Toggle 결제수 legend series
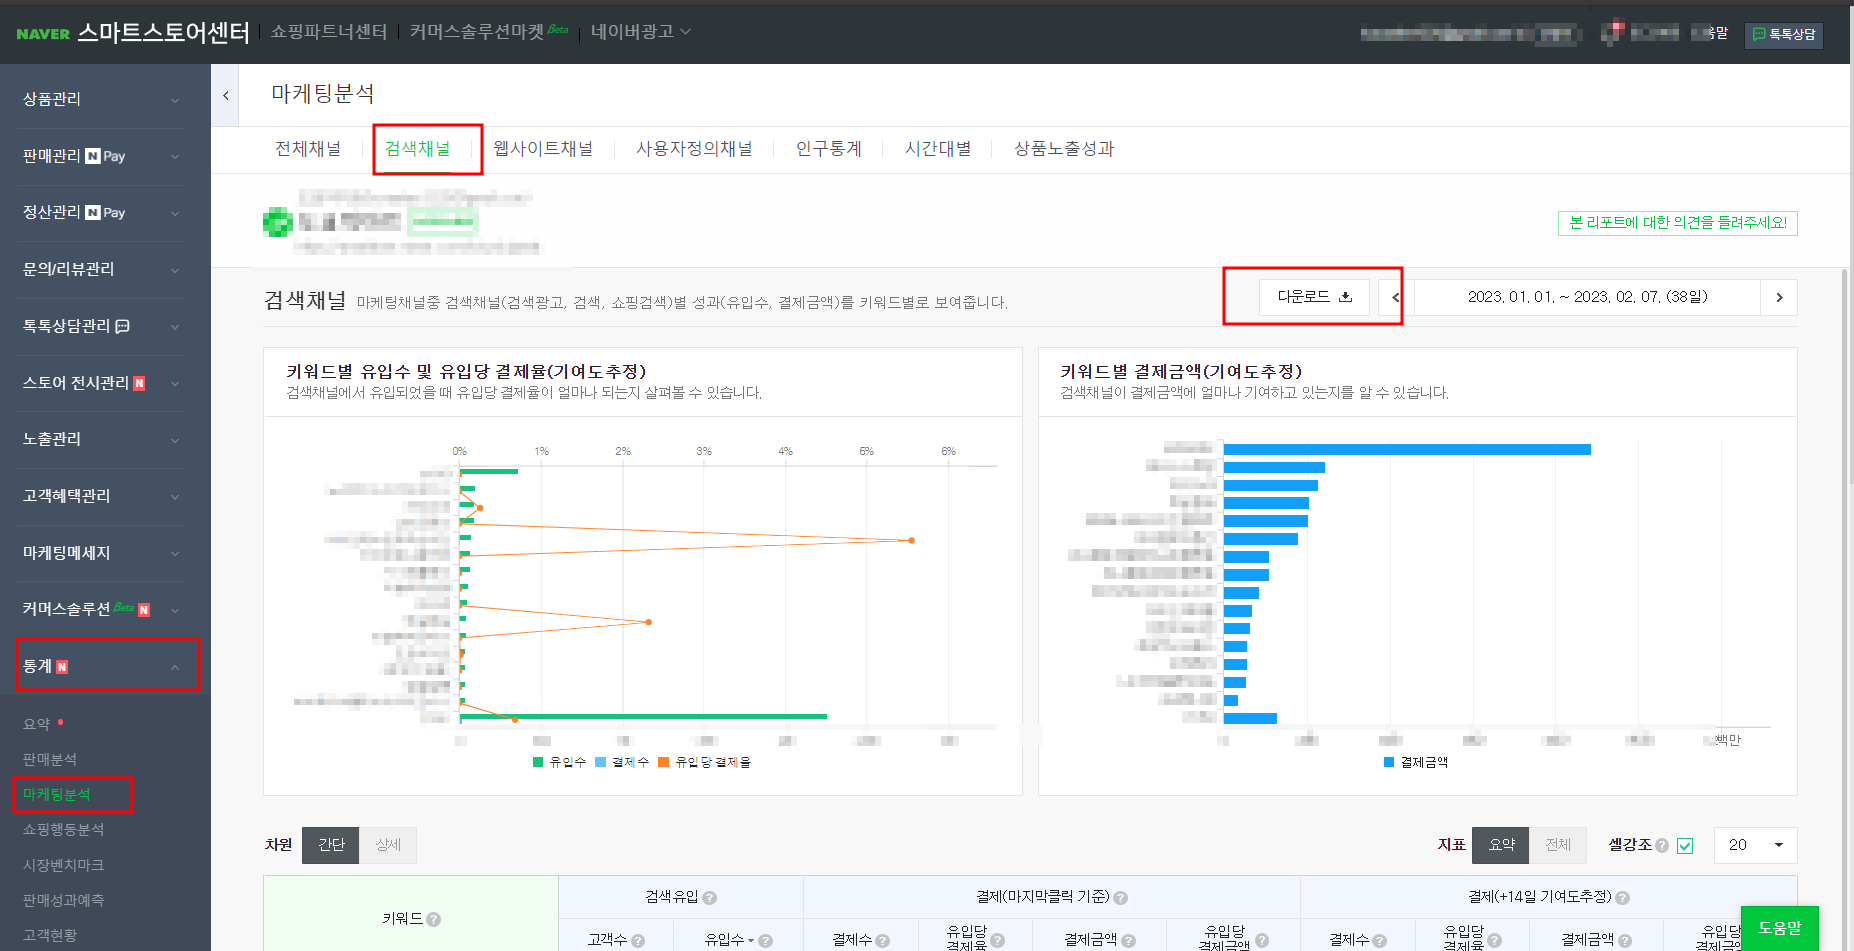1854x951 pixels. click(622, 762)
